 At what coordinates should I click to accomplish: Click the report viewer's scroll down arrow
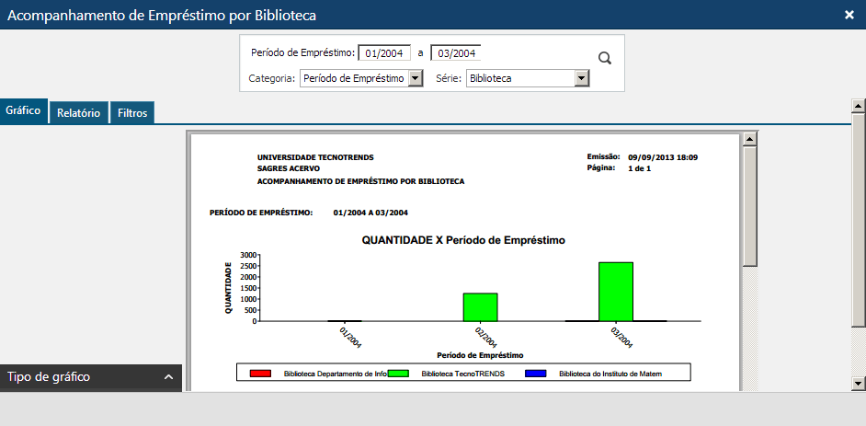pyautogui.click(x=749, y=382)
